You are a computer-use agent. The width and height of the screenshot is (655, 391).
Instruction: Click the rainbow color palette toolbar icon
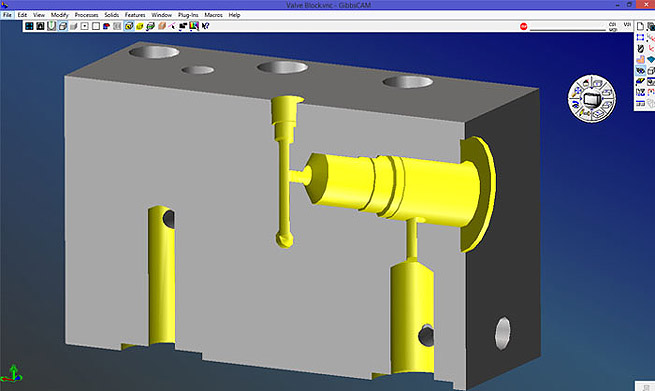194,26
